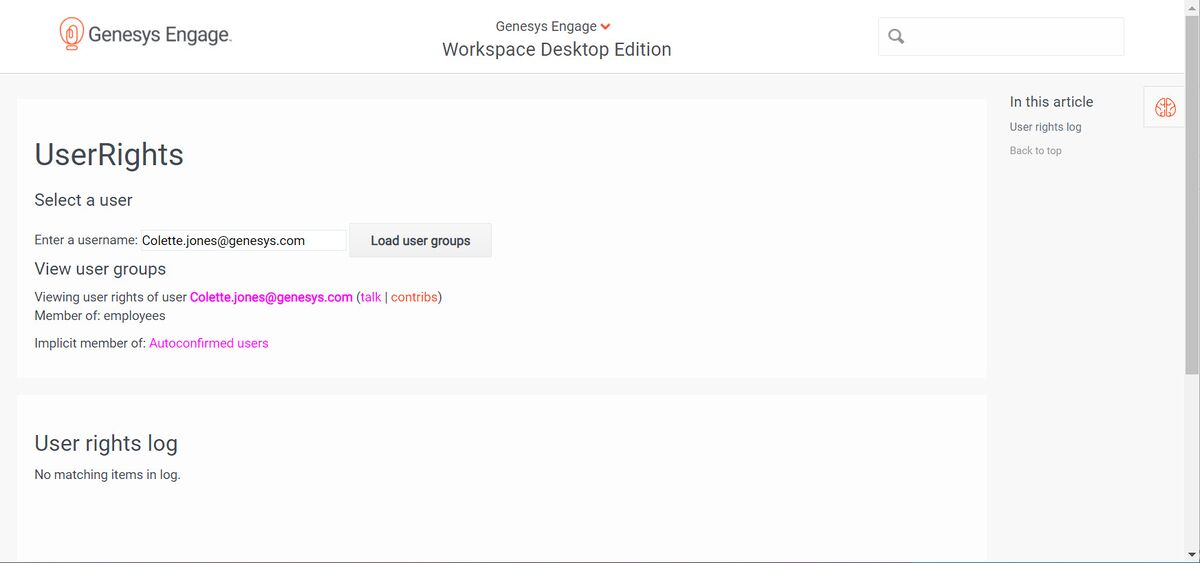Click Back to top link

coord(1035,151)
